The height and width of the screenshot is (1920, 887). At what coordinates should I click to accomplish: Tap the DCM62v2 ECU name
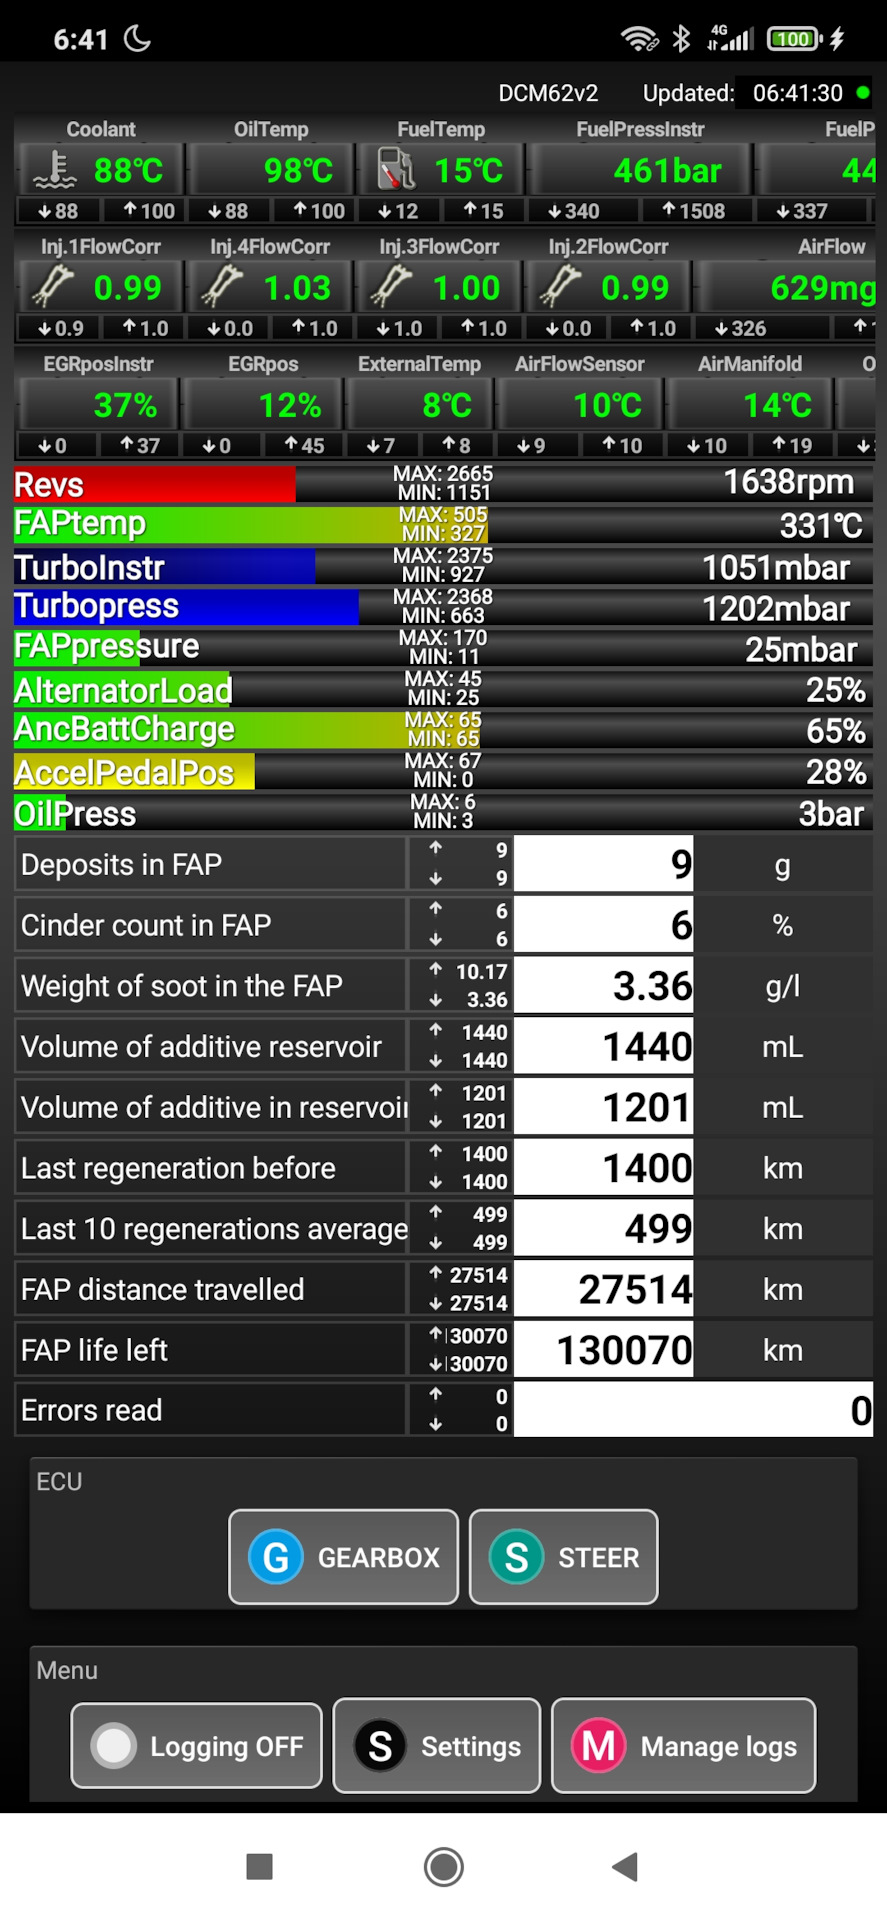548,93
